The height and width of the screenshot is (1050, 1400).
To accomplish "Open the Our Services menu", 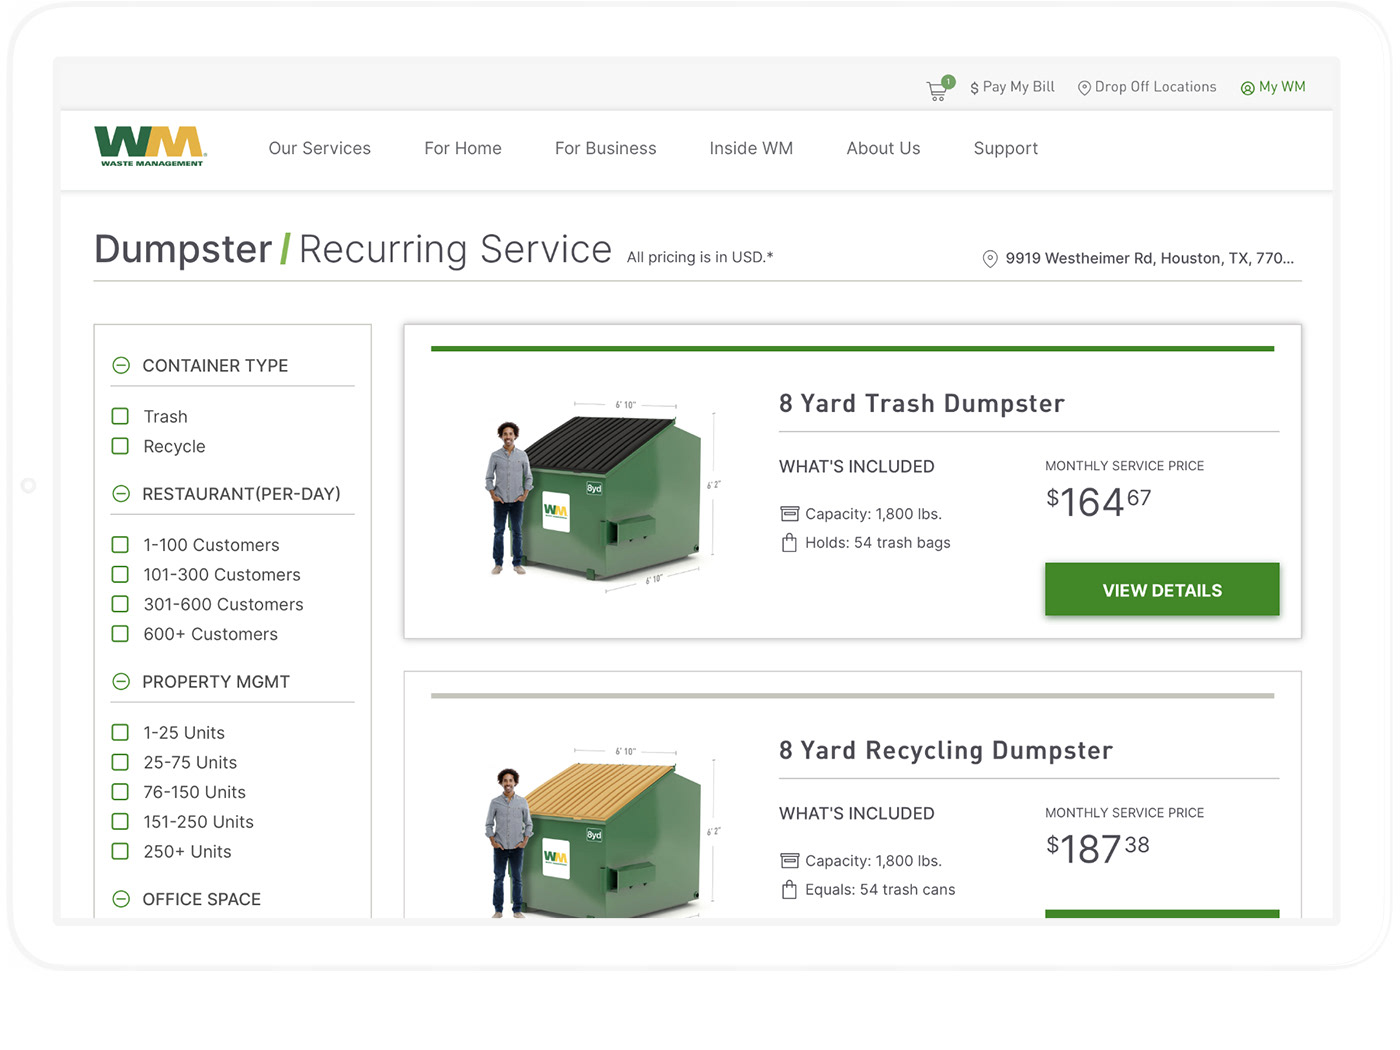I will (319, 148).
